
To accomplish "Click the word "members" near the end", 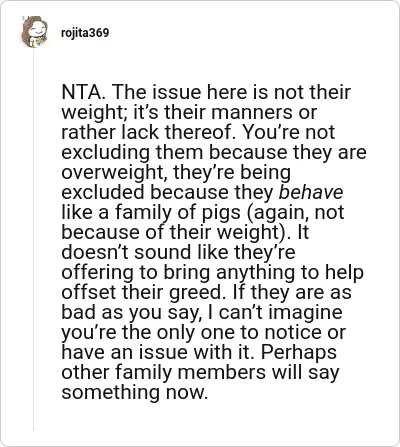I will [x=221, y=372].
